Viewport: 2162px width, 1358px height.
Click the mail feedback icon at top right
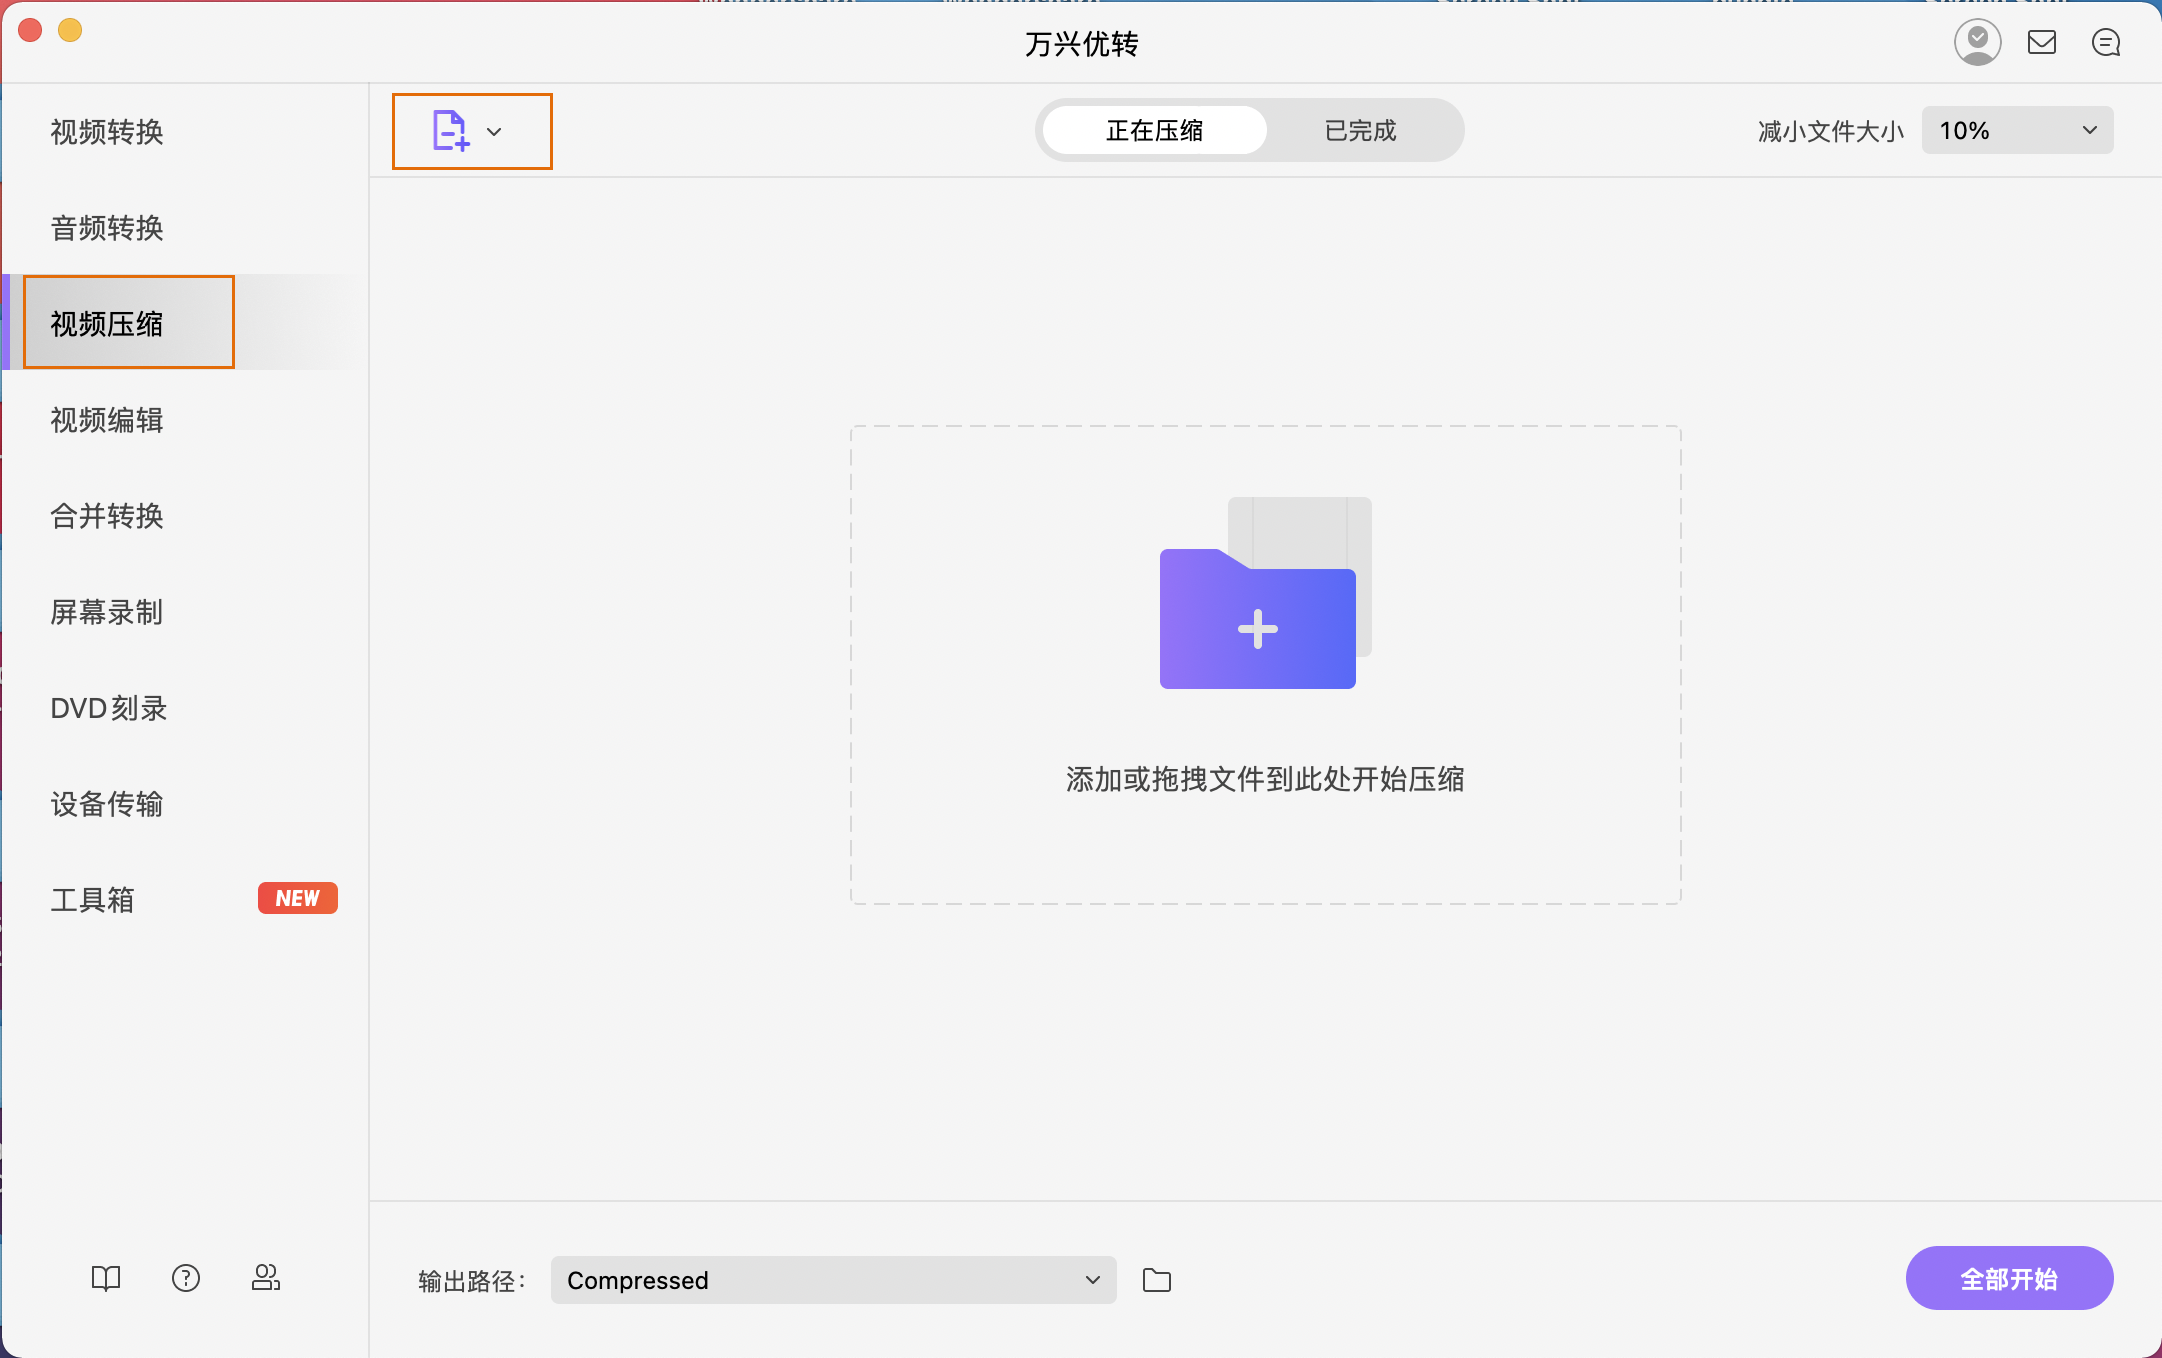[x=2042, y=42]
